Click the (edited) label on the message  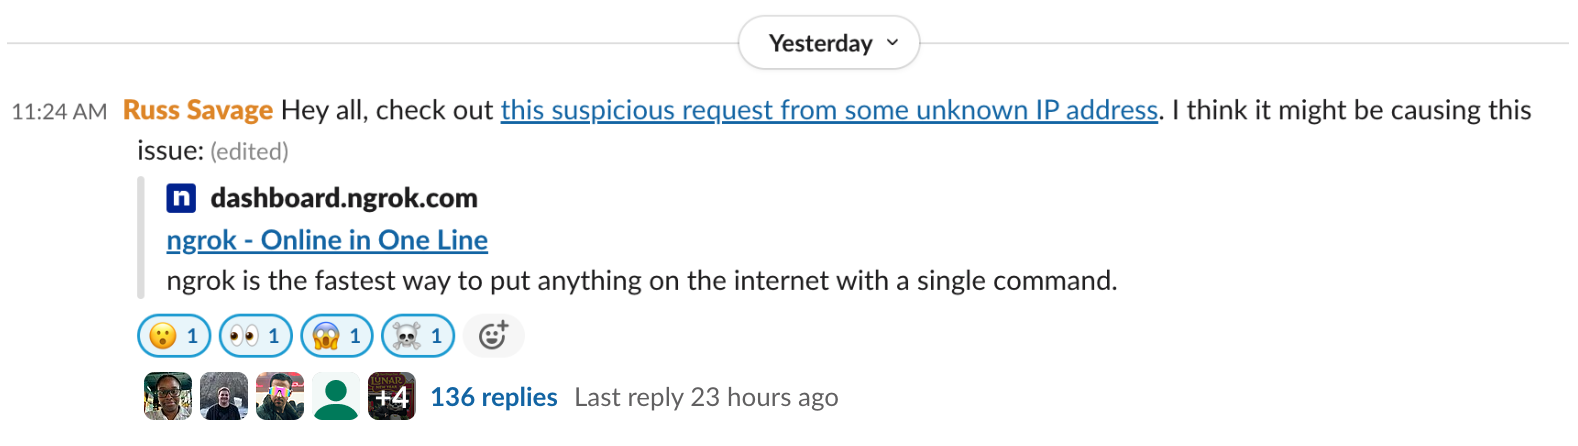click(x=249, y=151)
